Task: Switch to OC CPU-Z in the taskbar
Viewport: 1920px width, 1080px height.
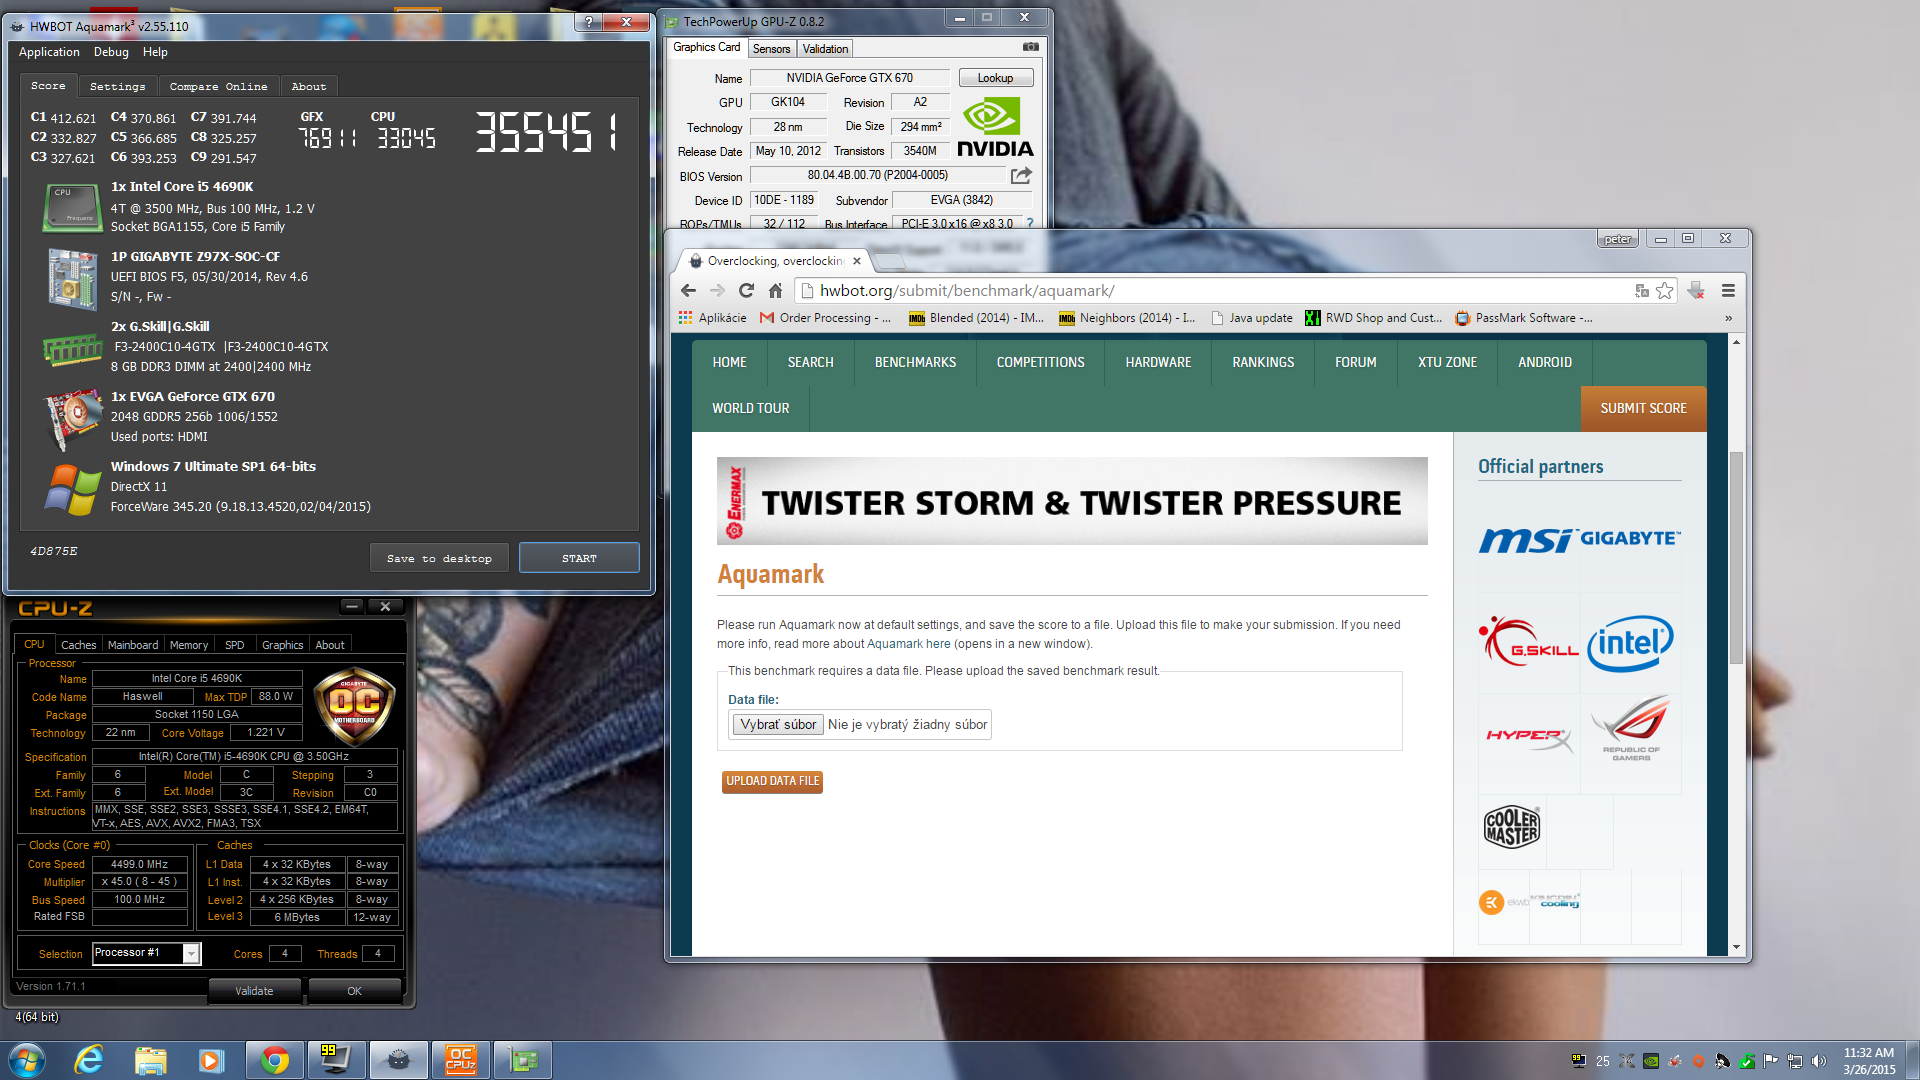Action: pos(461,1060)
